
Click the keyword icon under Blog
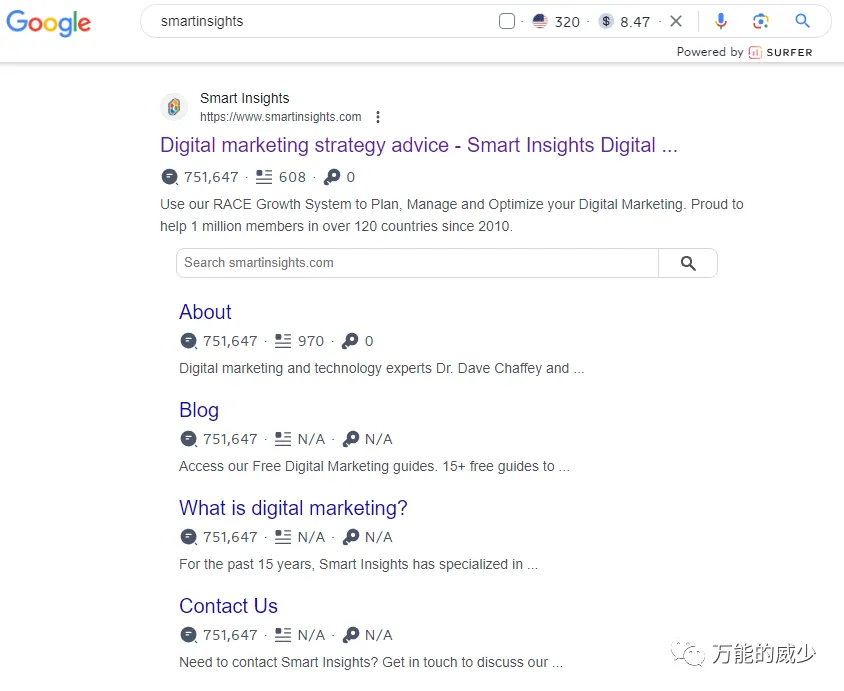(351, 439)
